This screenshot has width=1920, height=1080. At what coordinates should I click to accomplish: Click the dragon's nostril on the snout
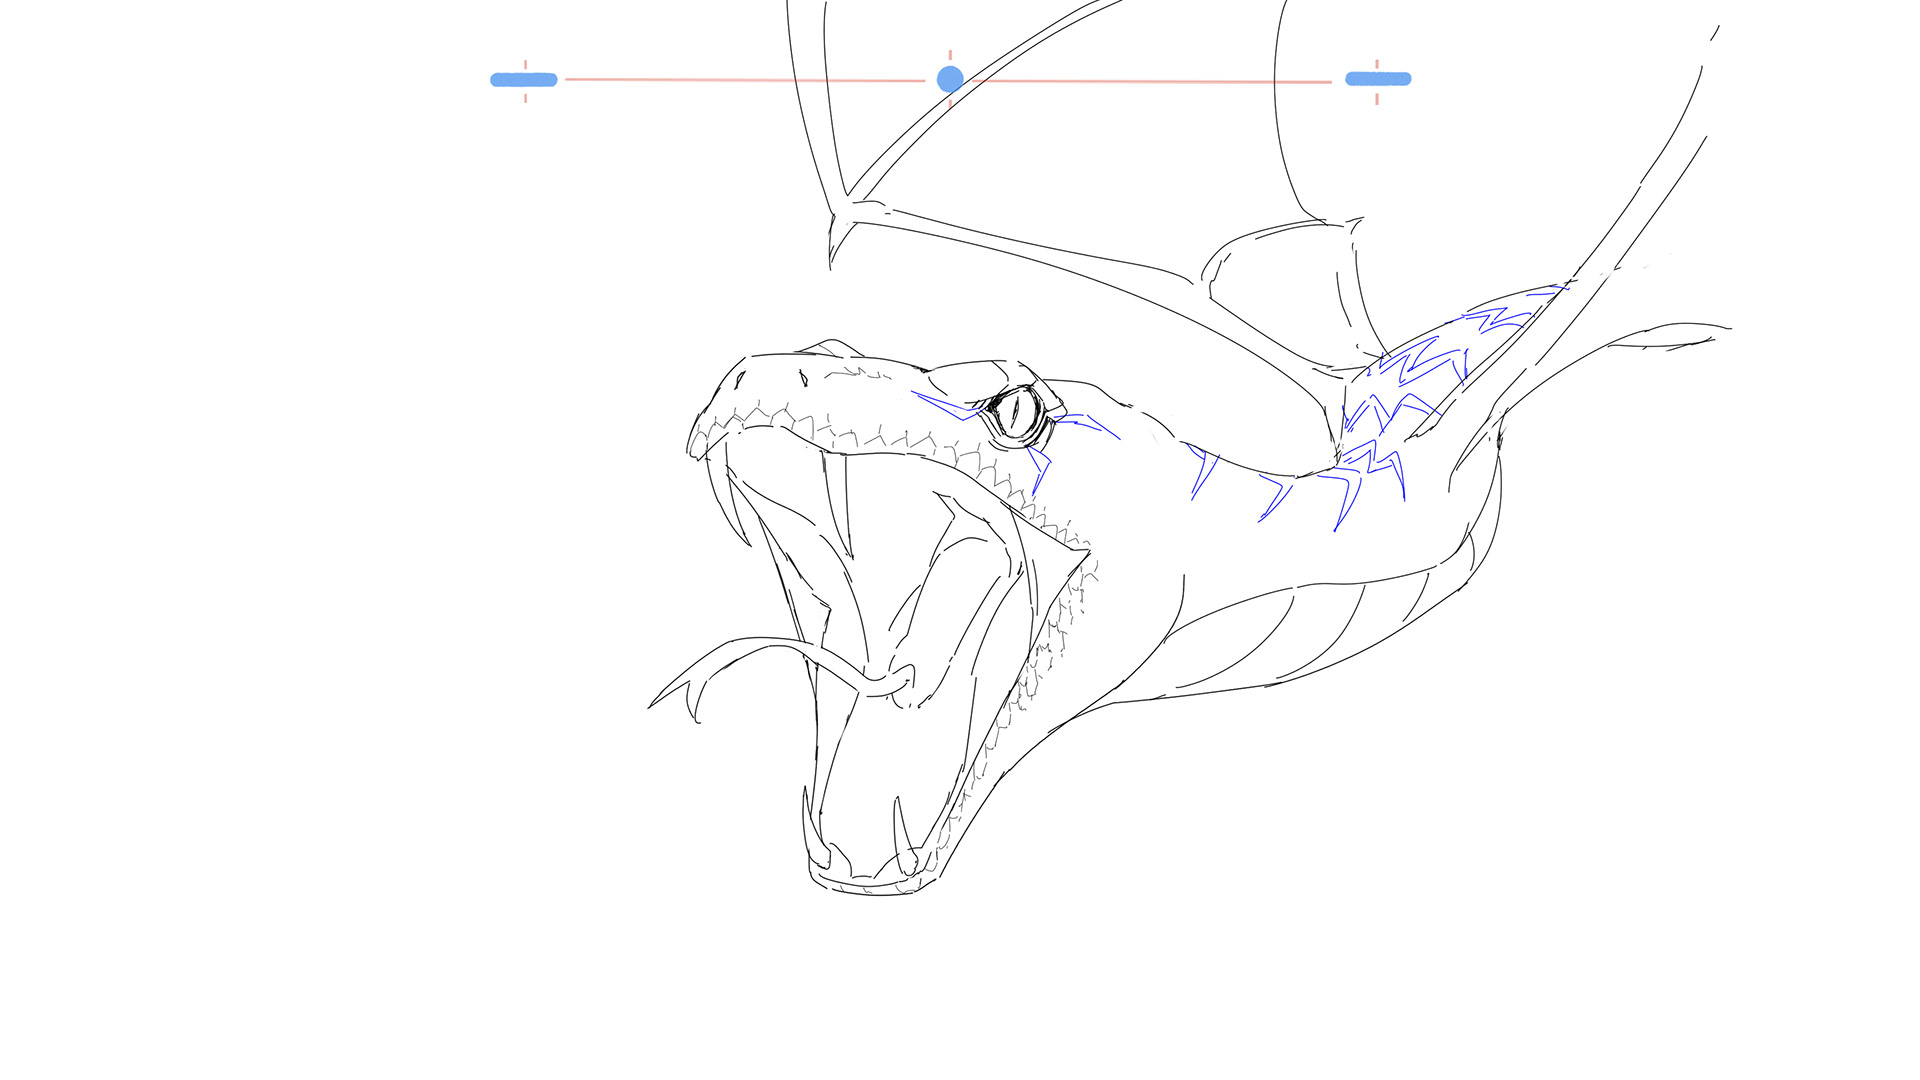click(x=803, y=378)
